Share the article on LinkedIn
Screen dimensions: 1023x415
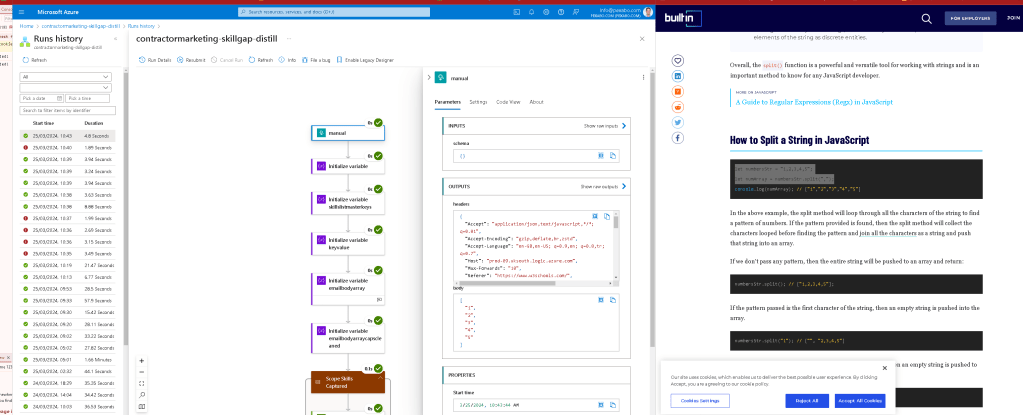tap(679, 76)
